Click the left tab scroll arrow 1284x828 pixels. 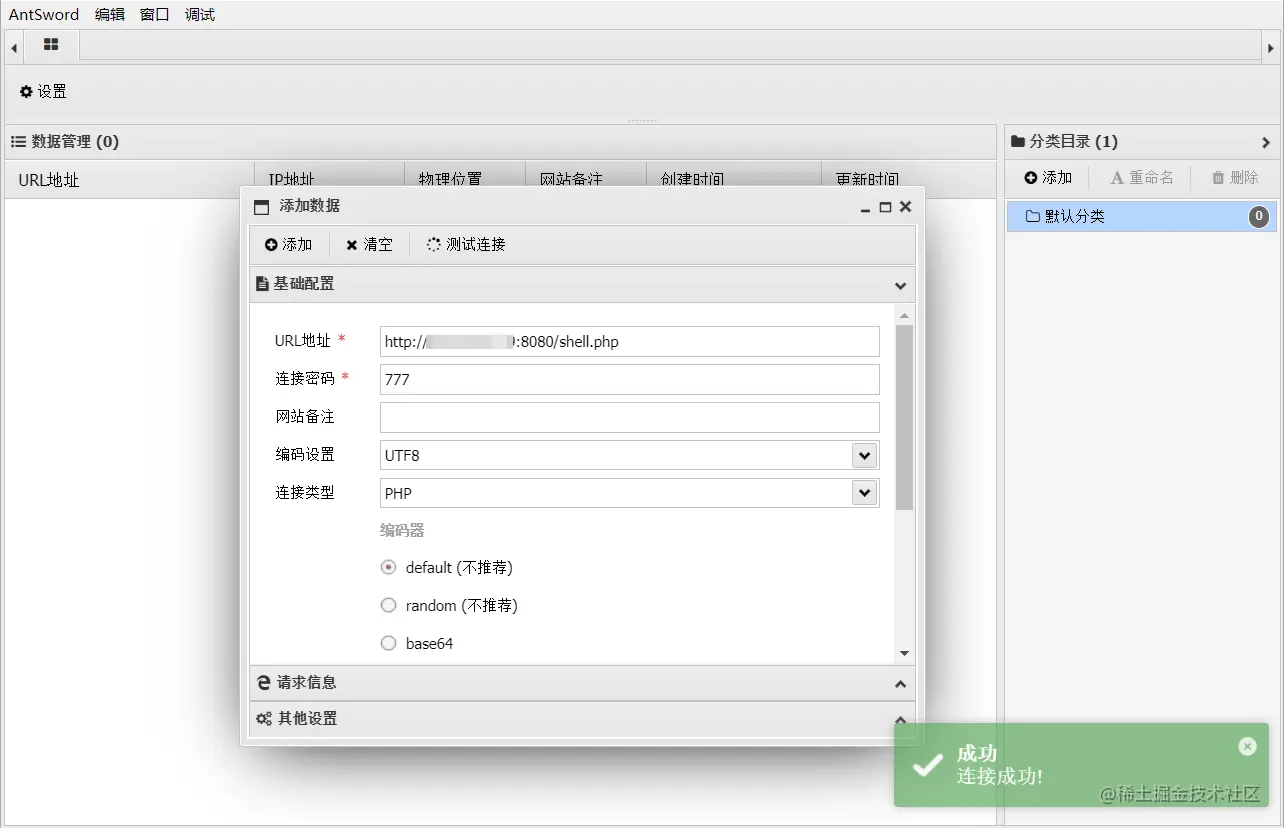(x=14, y=47)
